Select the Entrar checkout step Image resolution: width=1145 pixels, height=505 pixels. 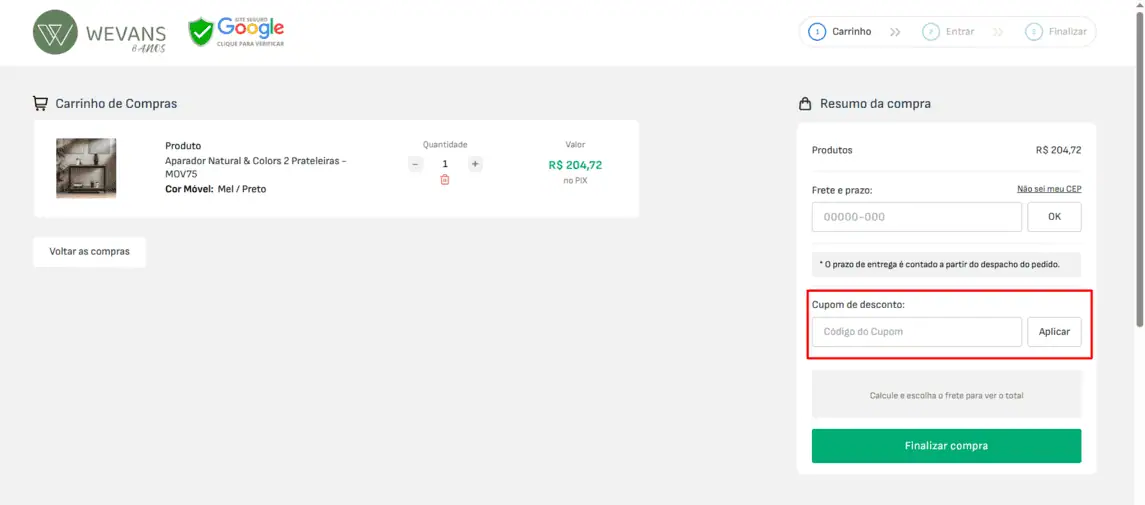tap(949, 32)
